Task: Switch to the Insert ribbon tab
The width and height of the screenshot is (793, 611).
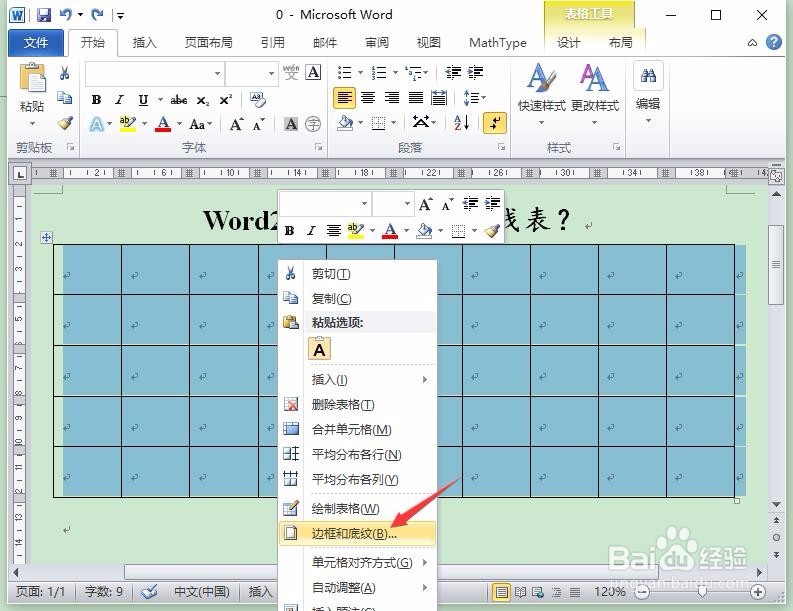Action: 144,42
